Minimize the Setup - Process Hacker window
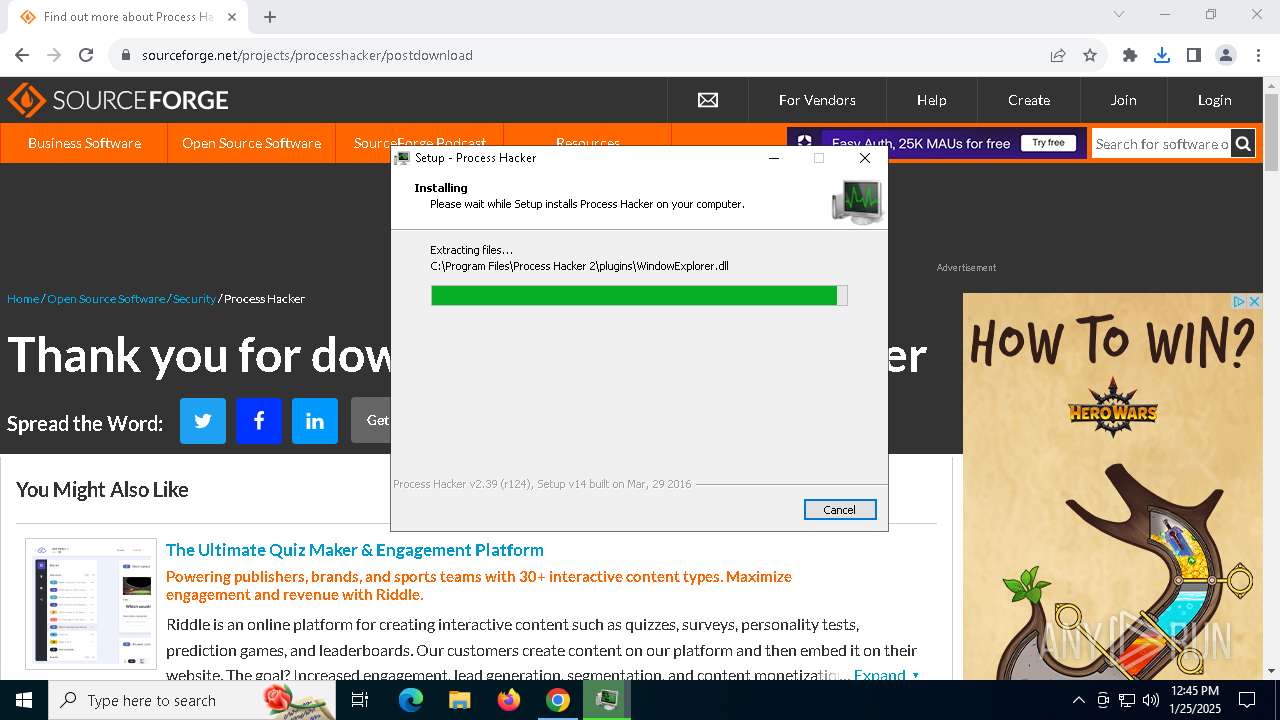Image resolution: width=1280 pixels, height=720 pixels. tap(774, 158)
